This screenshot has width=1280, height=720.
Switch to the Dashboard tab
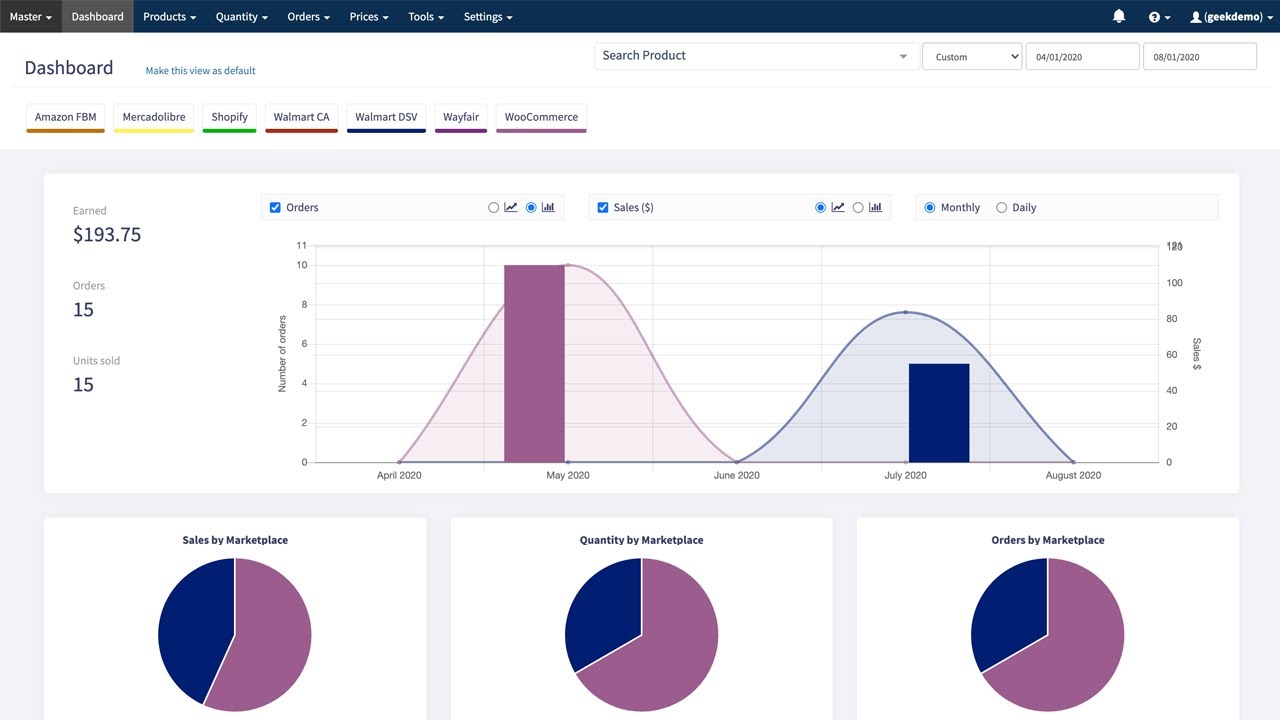pos(97,16)
